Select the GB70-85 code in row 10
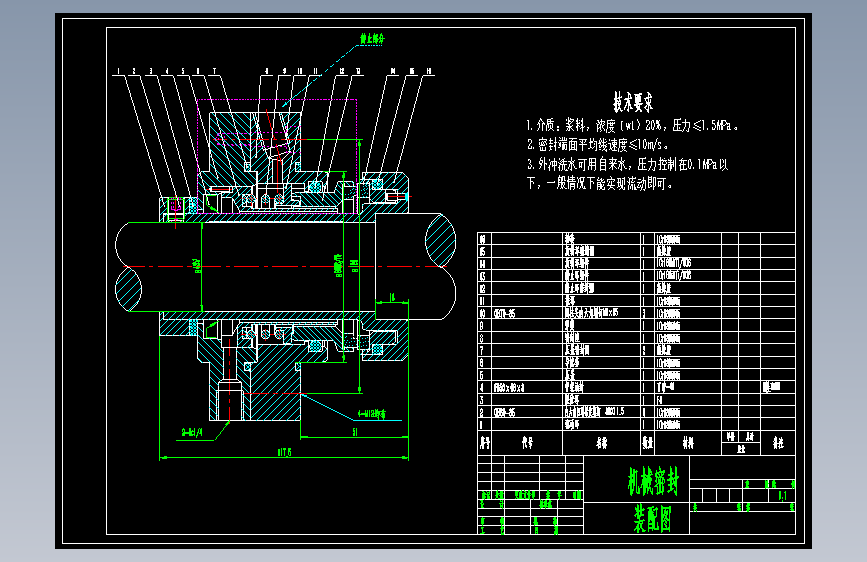867x562 pixels. (504, 314)
